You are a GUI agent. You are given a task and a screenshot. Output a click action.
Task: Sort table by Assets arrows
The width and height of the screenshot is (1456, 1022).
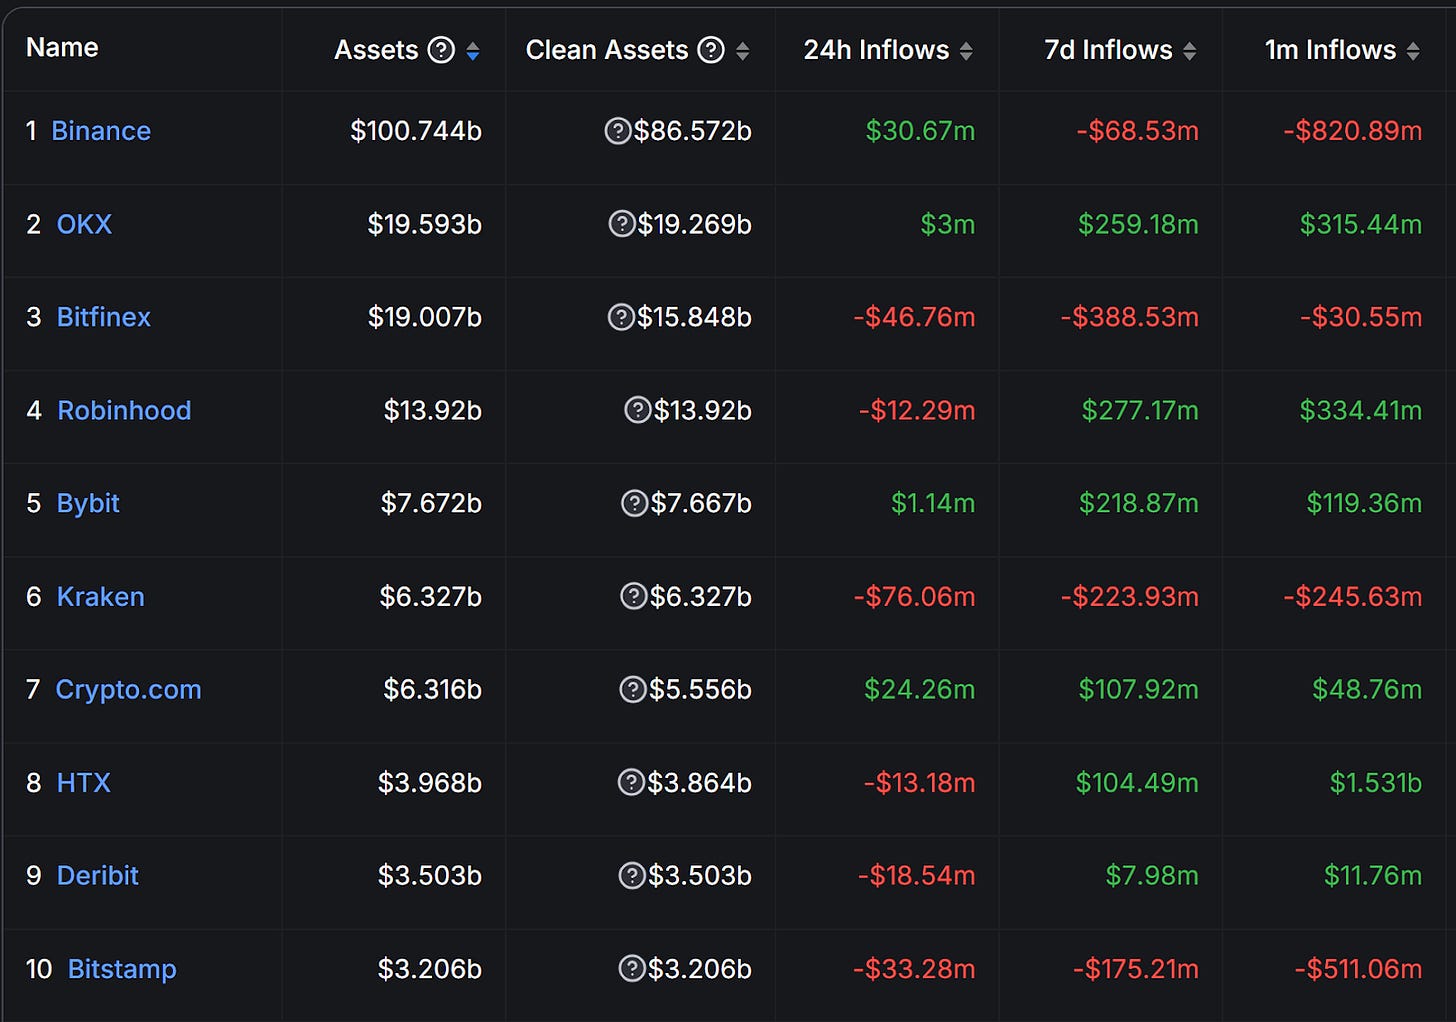click(473, 51)
